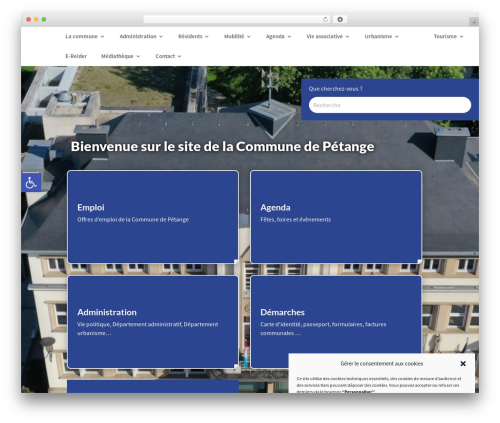The image size is (500, 423).
Task: Open the Contact menu item
Action: [x=165, y=56]
